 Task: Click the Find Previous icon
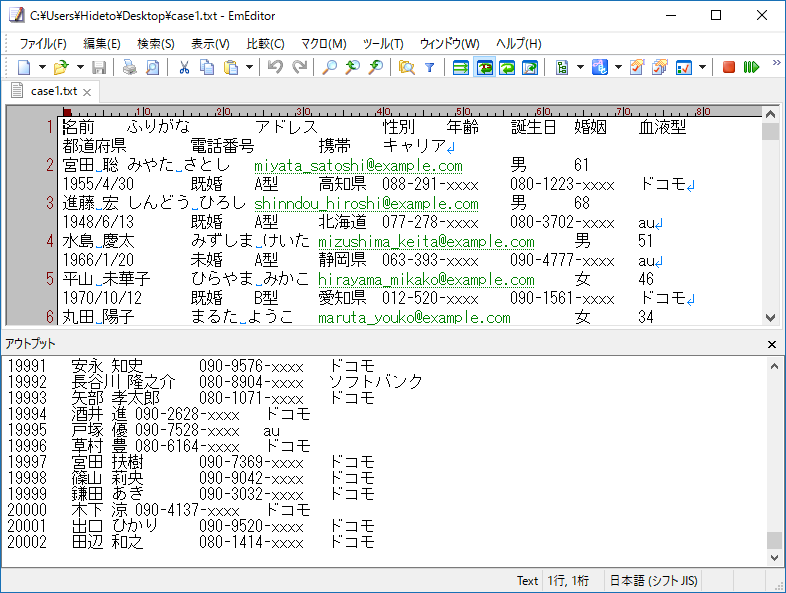click(352, 67)
